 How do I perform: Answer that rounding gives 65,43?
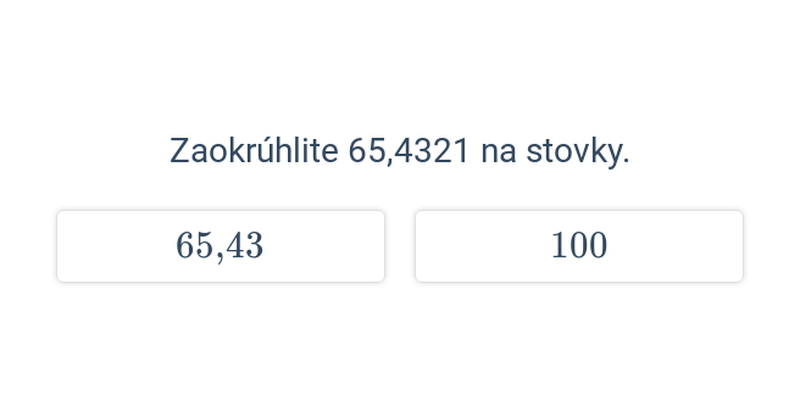click(220, 246)
